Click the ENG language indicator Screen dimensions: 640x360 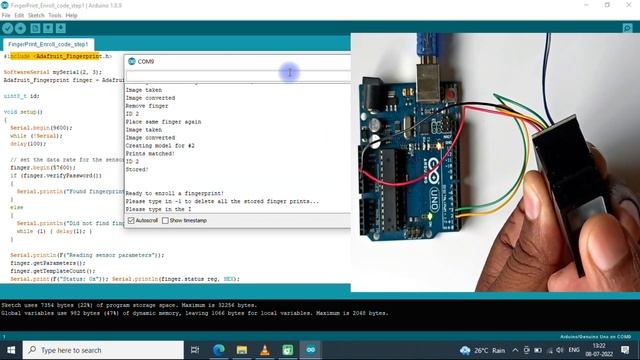pyautogui.click(x=574, y=350)
